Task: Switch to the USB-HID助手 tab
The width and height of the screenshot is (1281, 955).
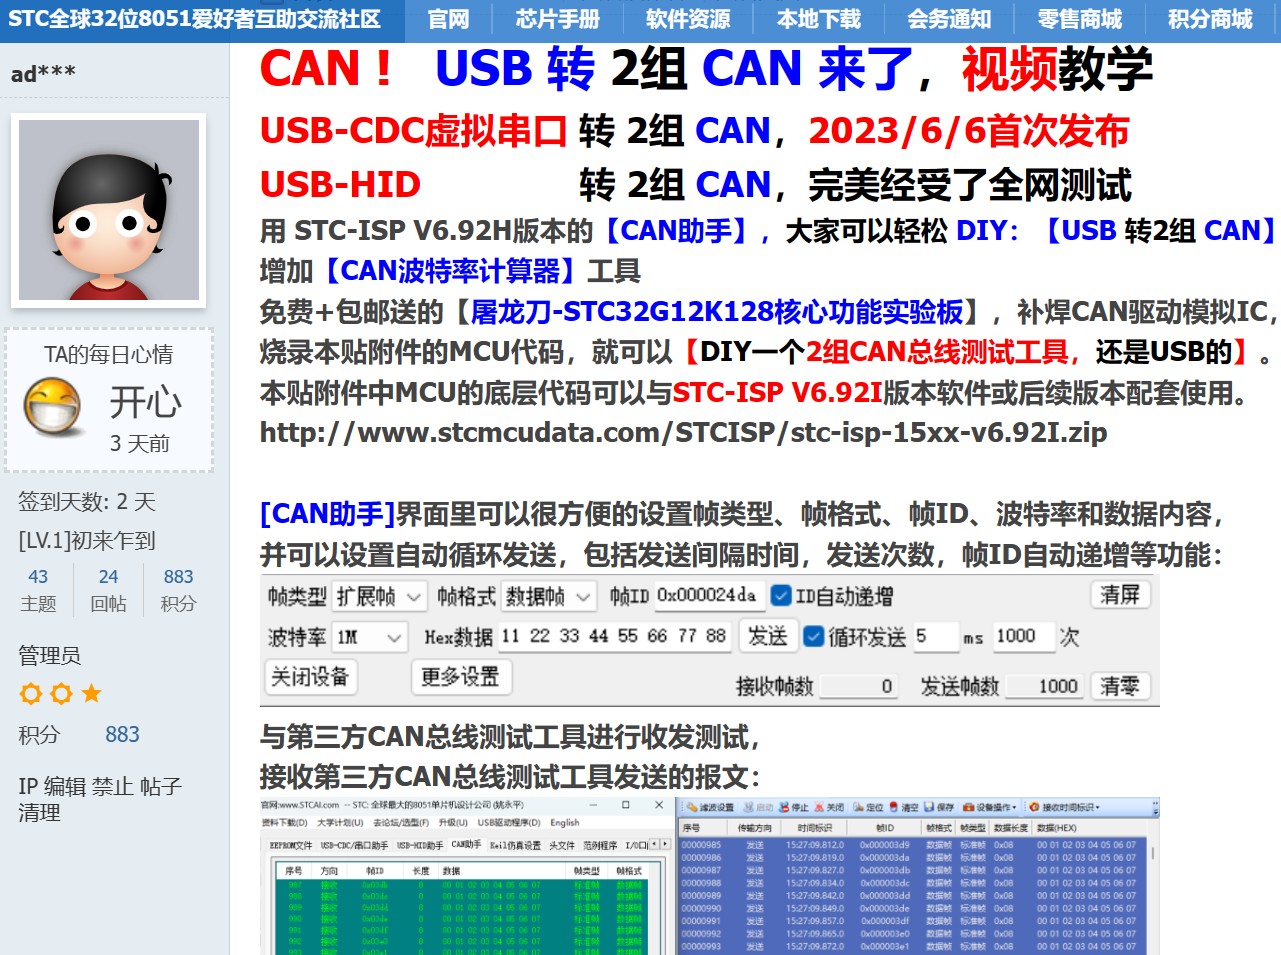Action: (420, 845)
